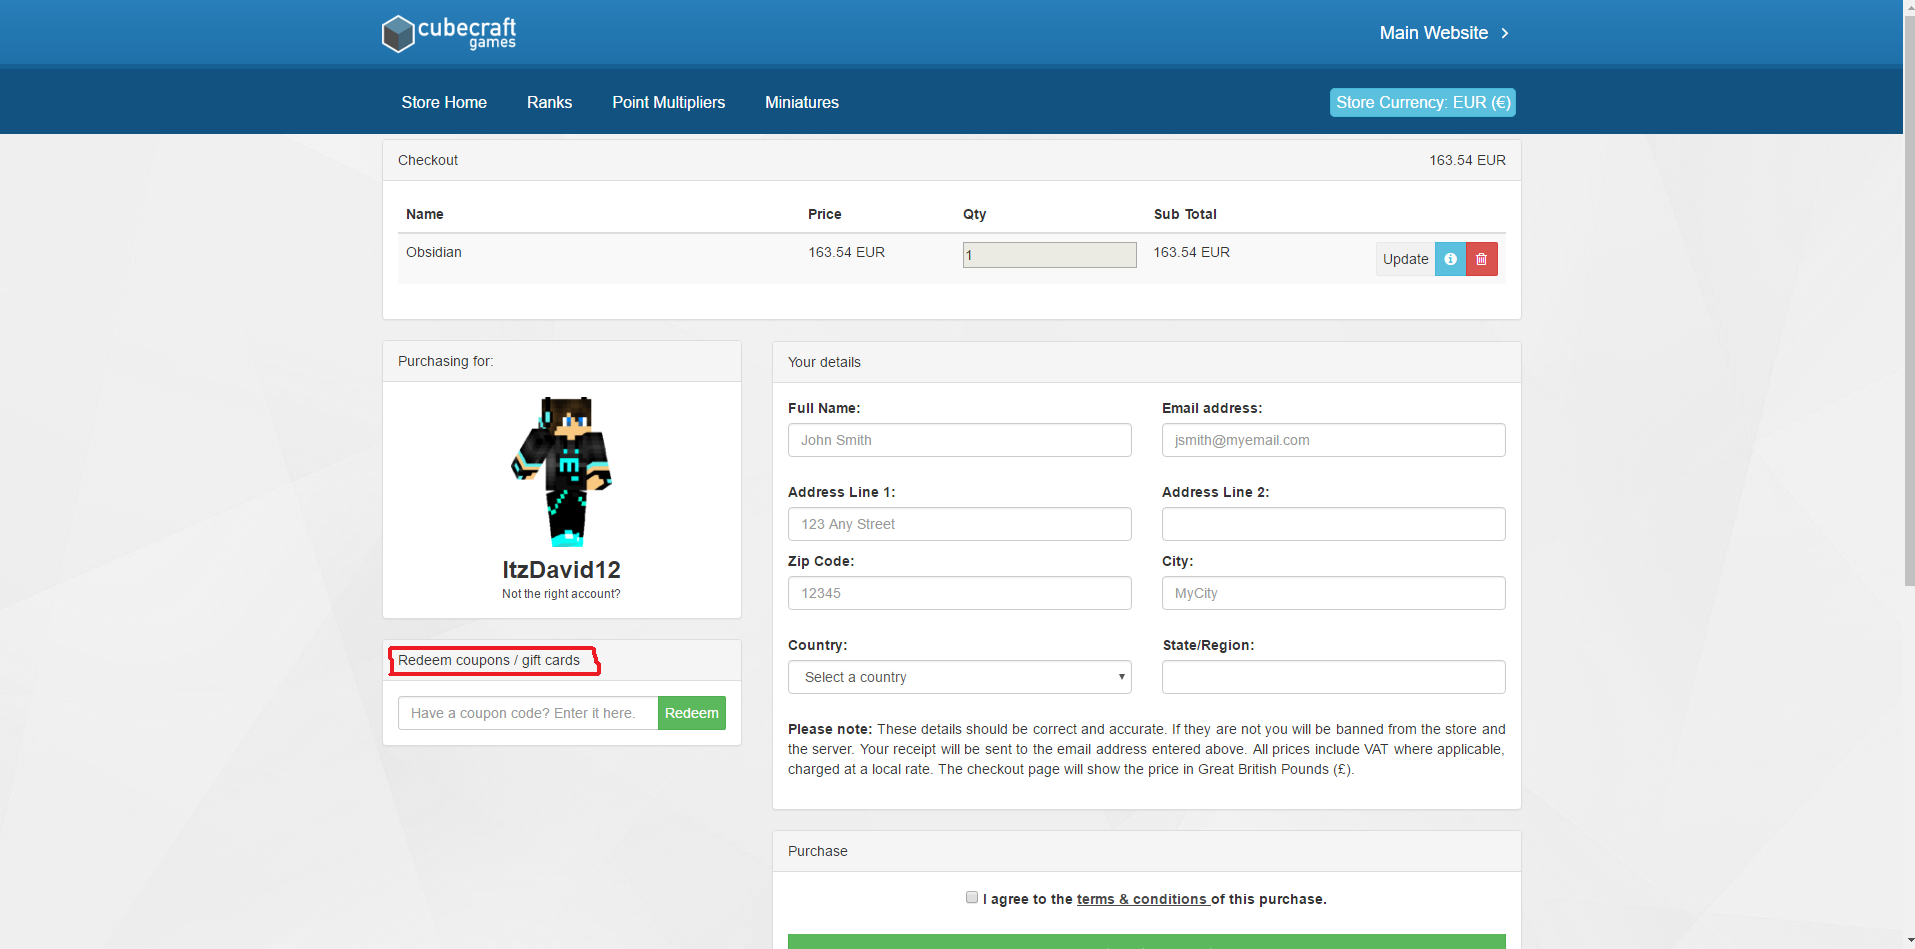Screen dimensions: 1915x949
Task: Click the Purchasing for heading
Action: [x=445, y=361]
